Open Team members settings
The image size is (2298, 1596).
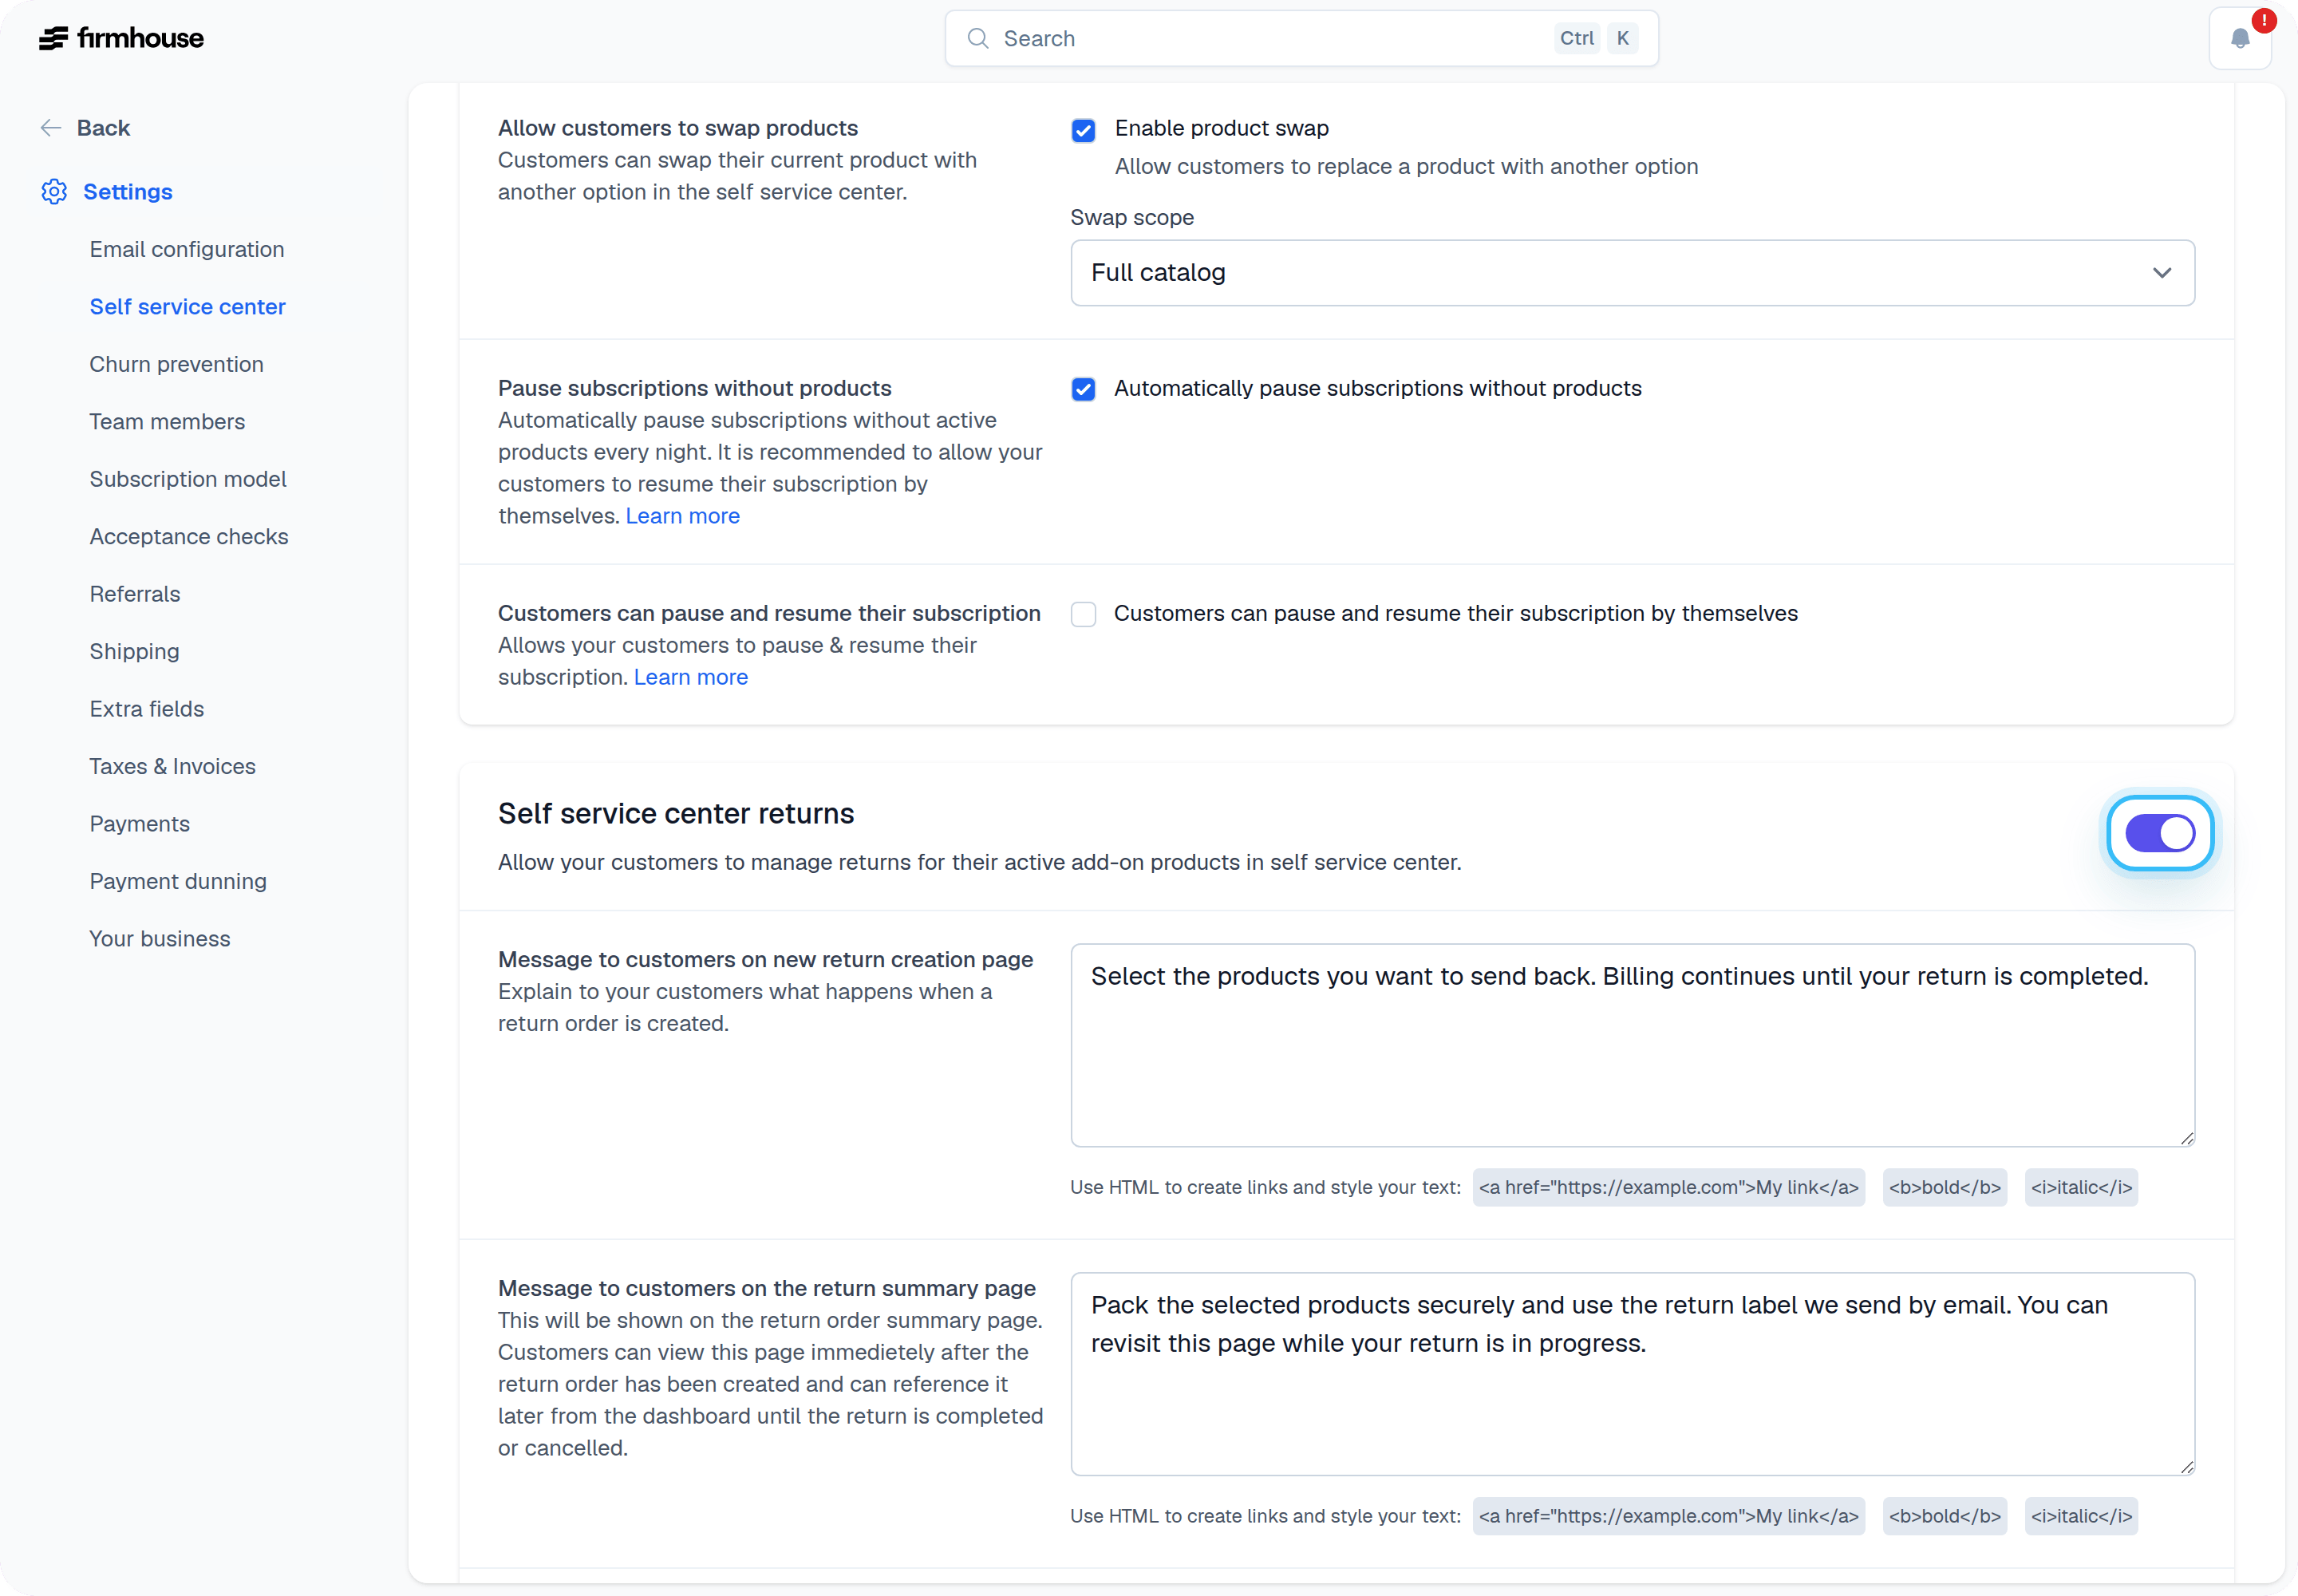pos(167,421)
